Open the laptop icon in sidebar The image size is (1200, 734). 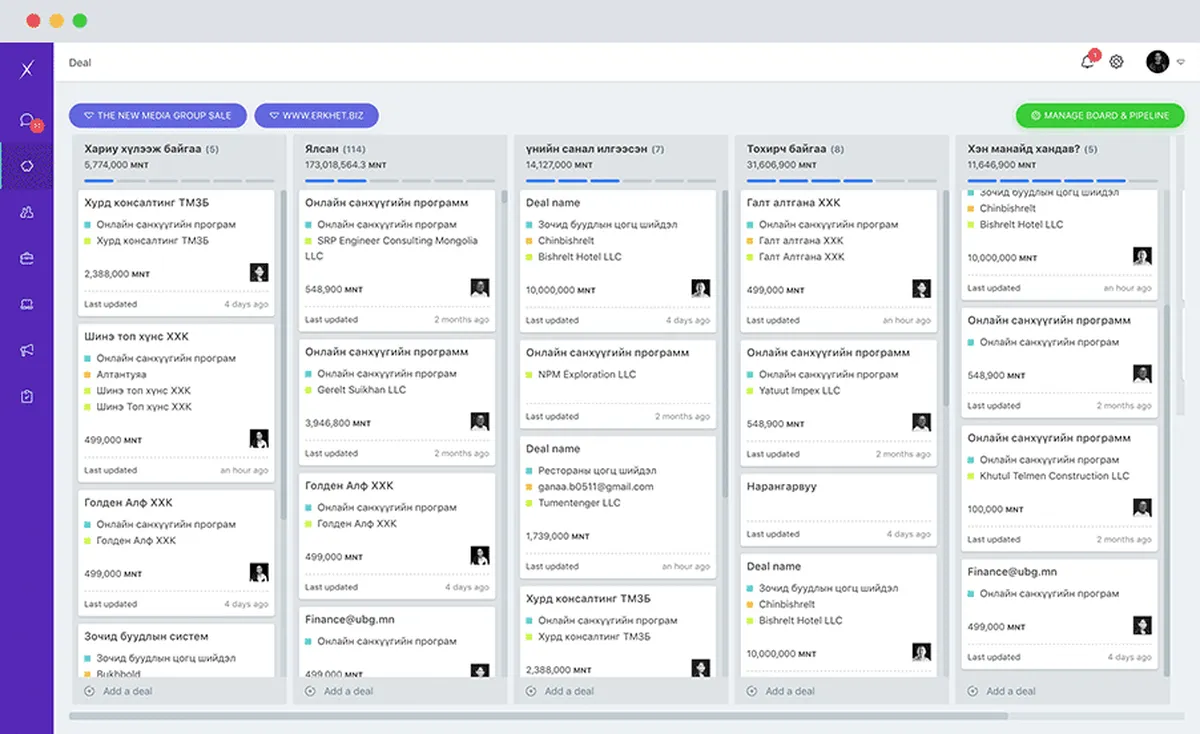point(27,304)
